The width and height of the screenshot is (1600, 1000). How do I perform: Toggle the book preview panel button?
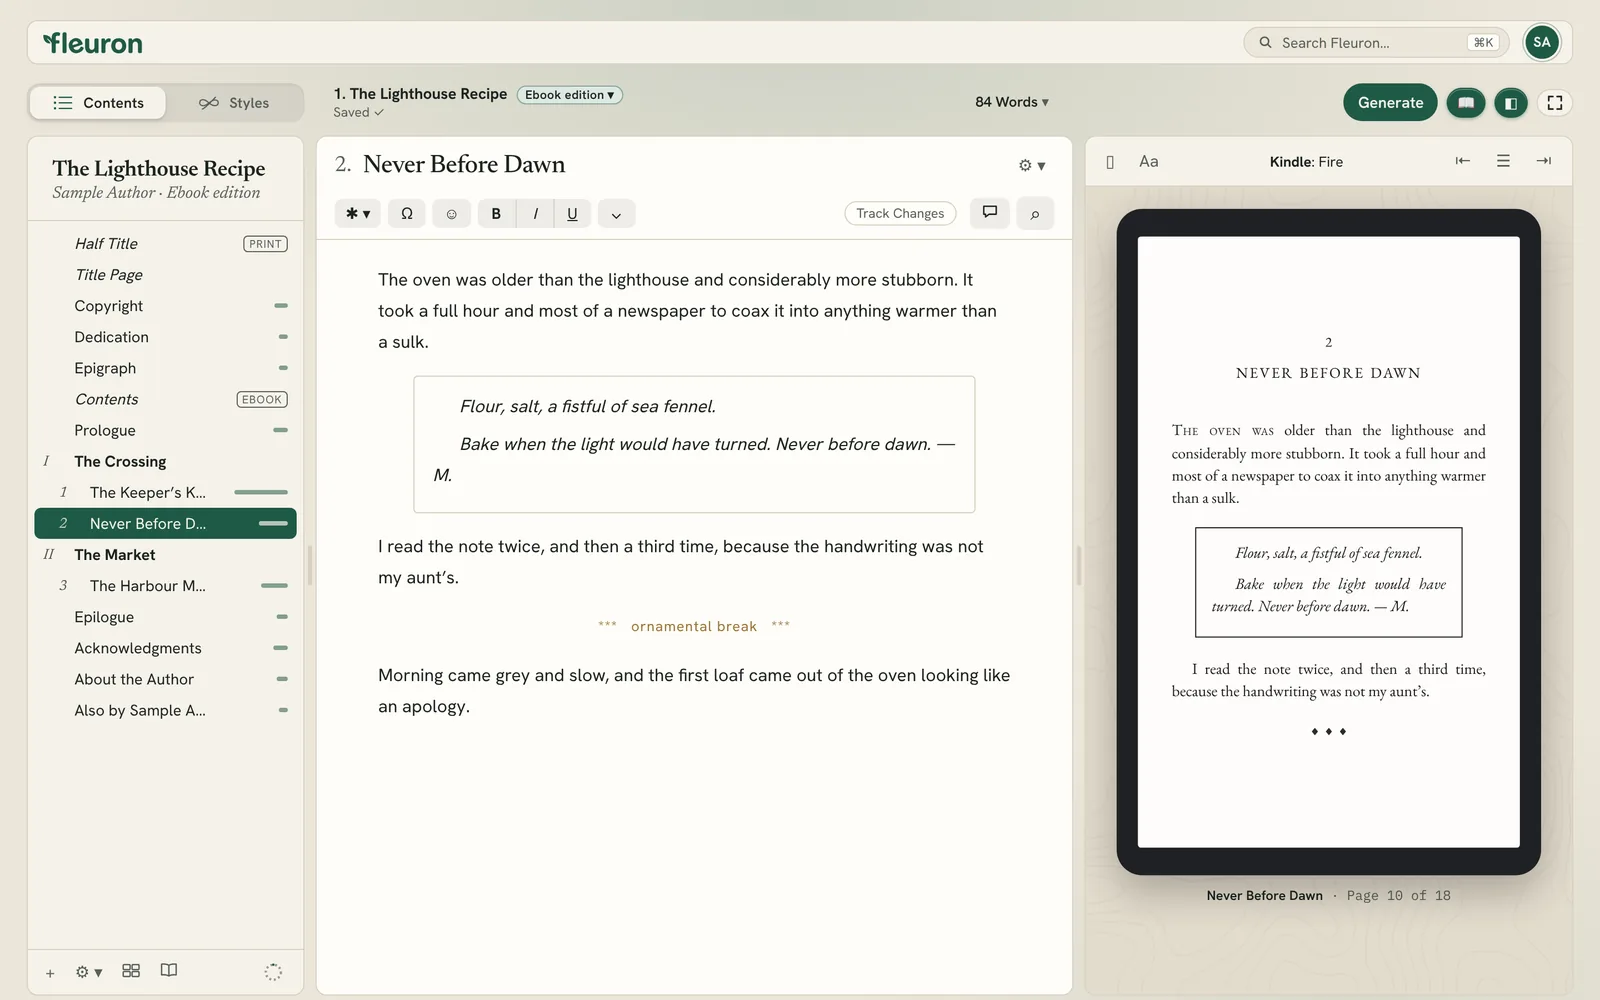coord(1466,102)
